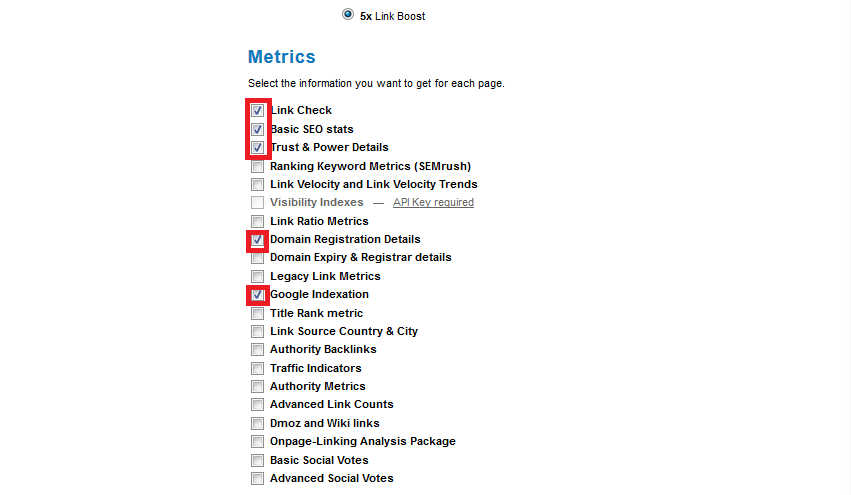This screenshot has height=495, width=851.
Task: Click the Domain Expiry & Registrar details label
Action: point(361,257)
